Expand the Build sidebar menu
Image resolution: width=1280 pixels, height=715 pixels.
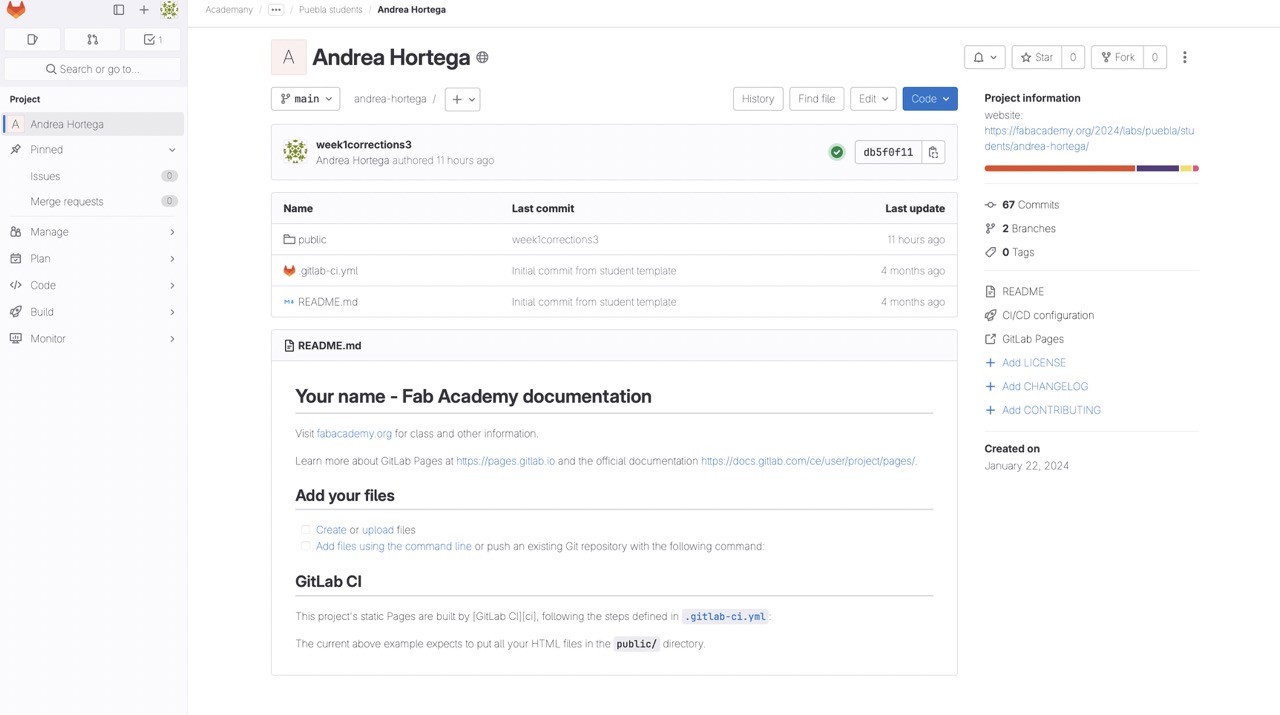coord(93,312)
